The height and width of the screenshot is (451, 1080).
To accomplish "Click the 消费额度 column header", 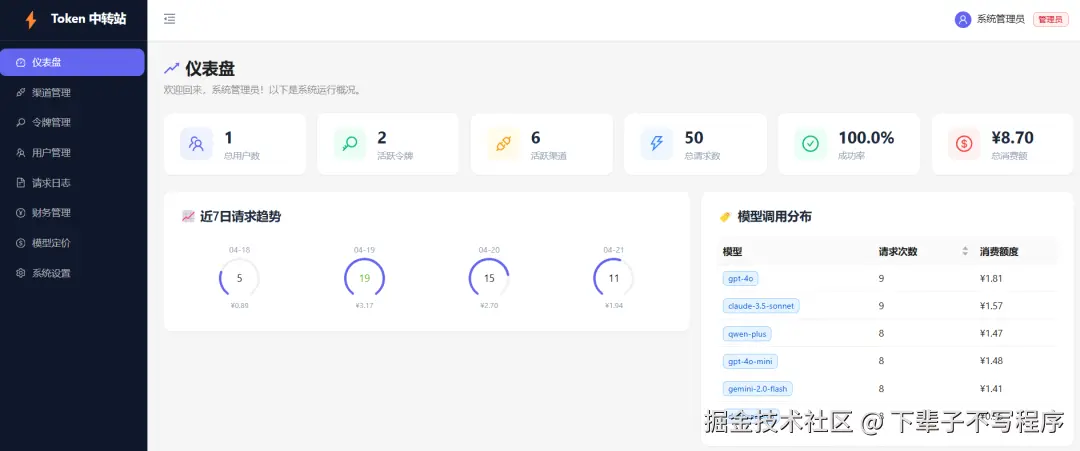I will coord(999,252).
